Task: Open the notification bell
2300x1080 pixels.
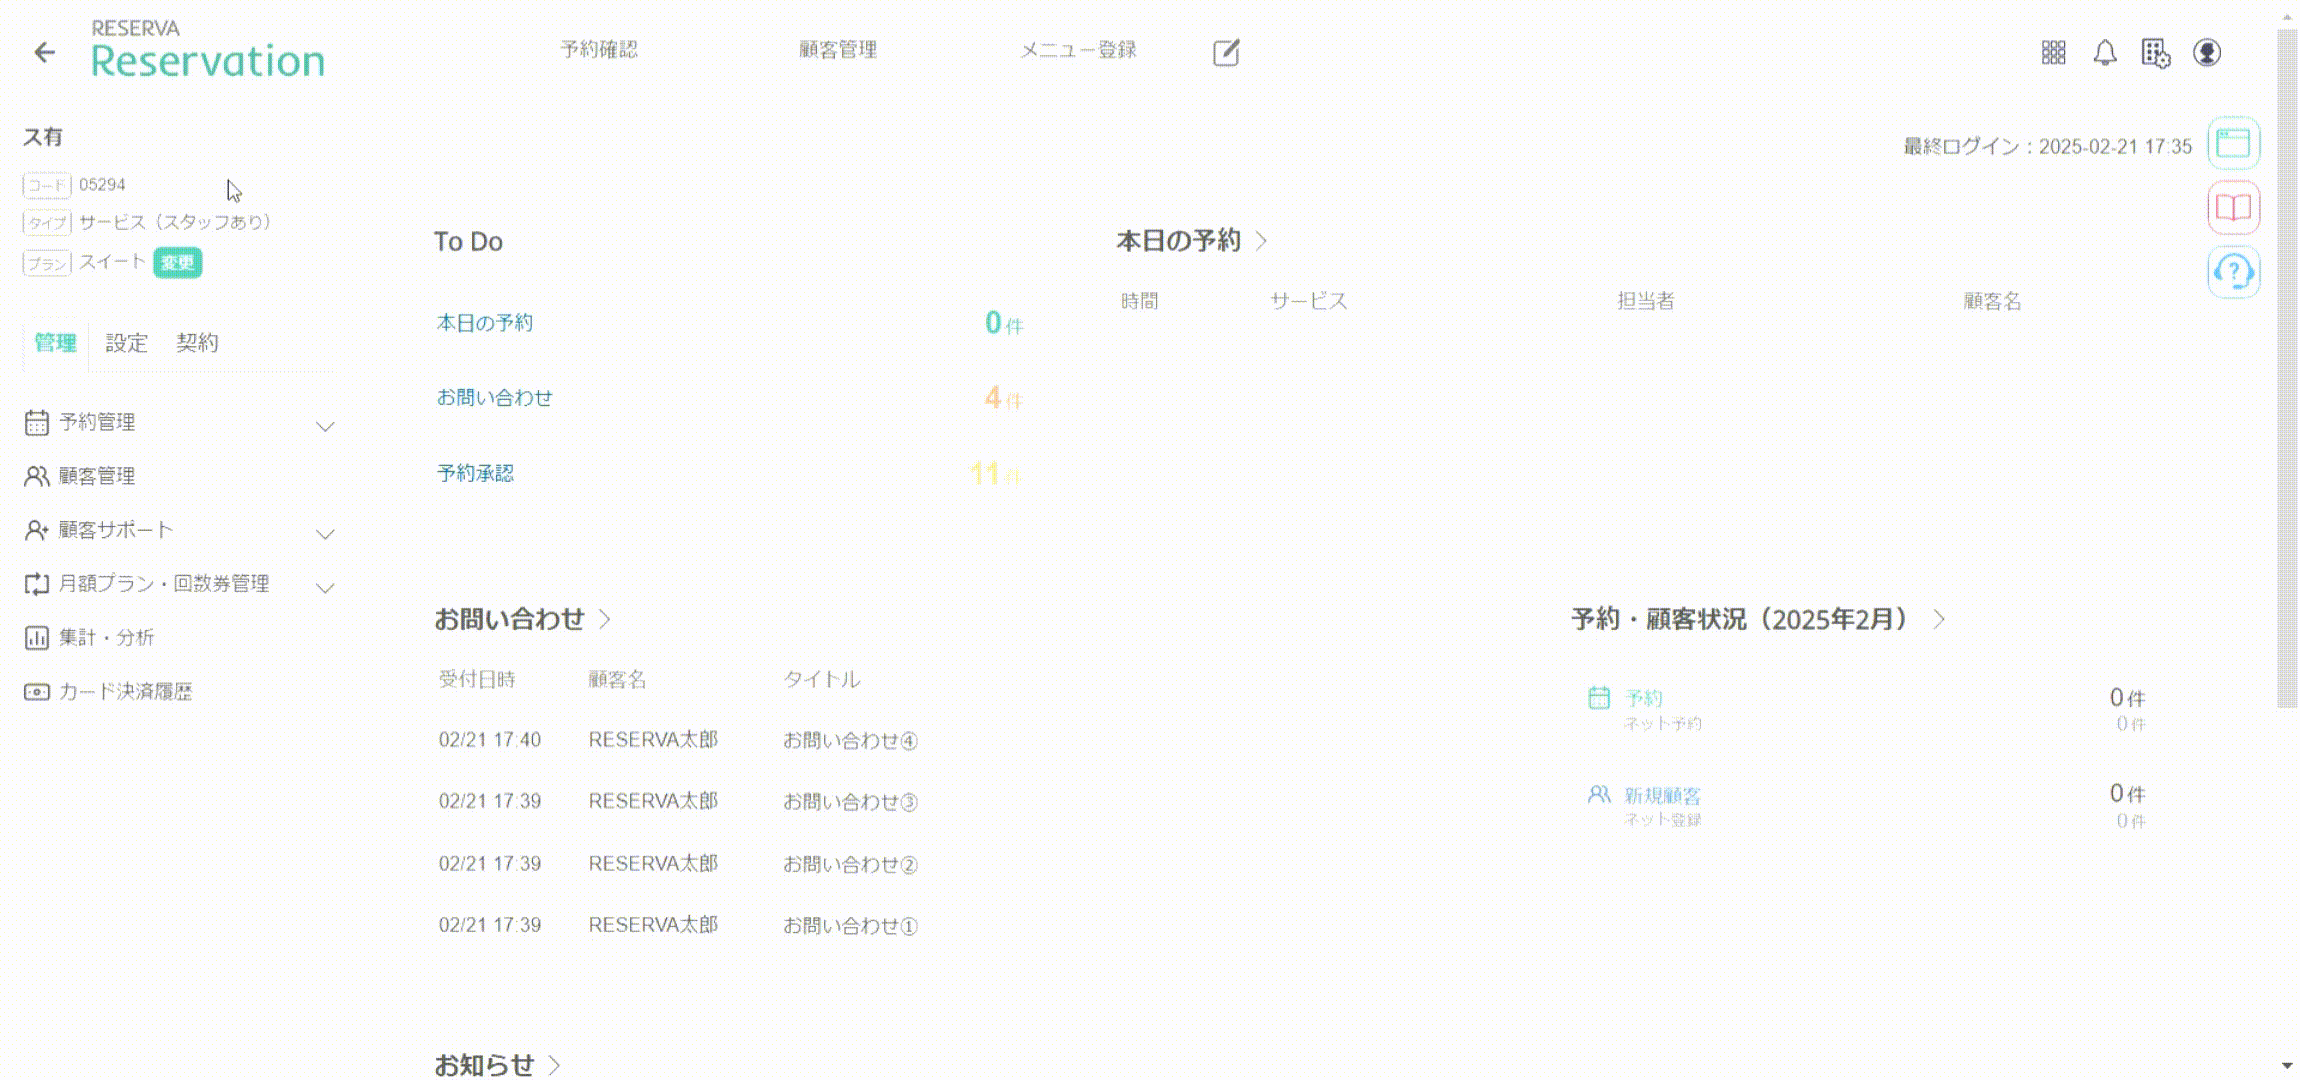Action: click(x=2105, y=52)
